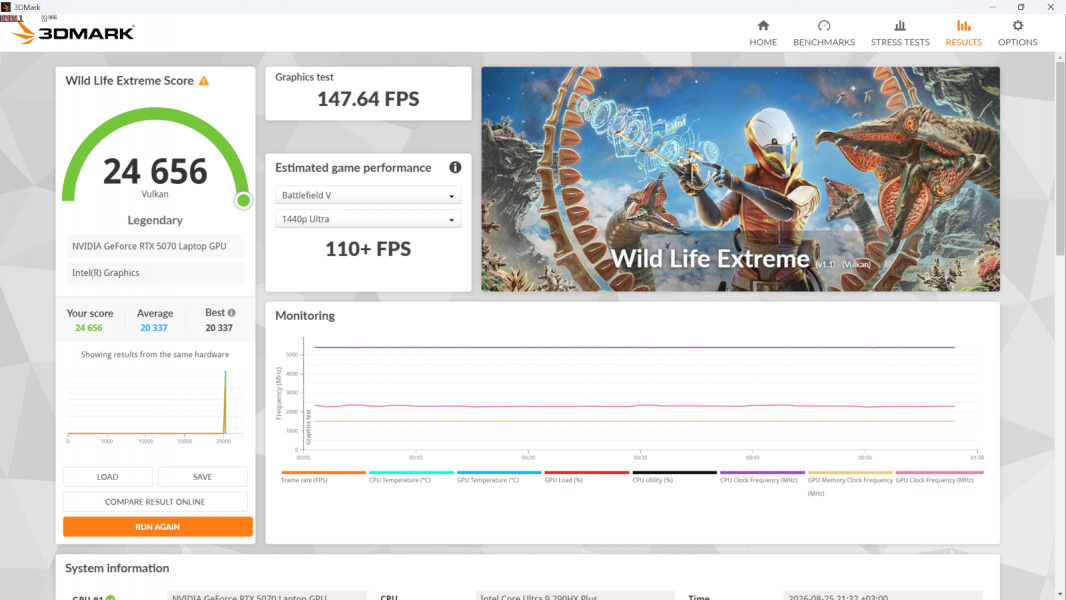Click the SAVE button
The image size is (1066, 600).
coord(203,476)
